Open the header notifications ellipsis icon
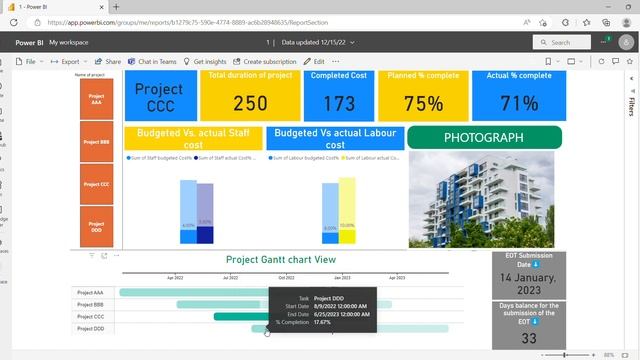Screen dimensions: 640x360 [x=604, y=42]
